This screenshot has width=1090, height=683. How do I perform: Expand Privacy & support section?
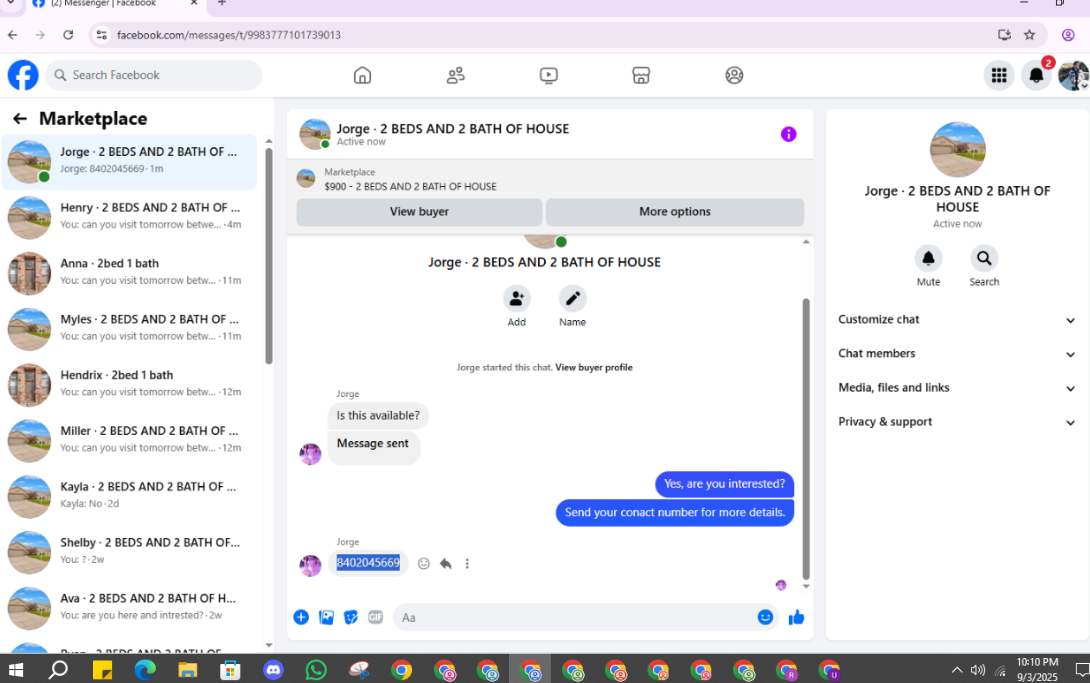(x=957, y=422)
